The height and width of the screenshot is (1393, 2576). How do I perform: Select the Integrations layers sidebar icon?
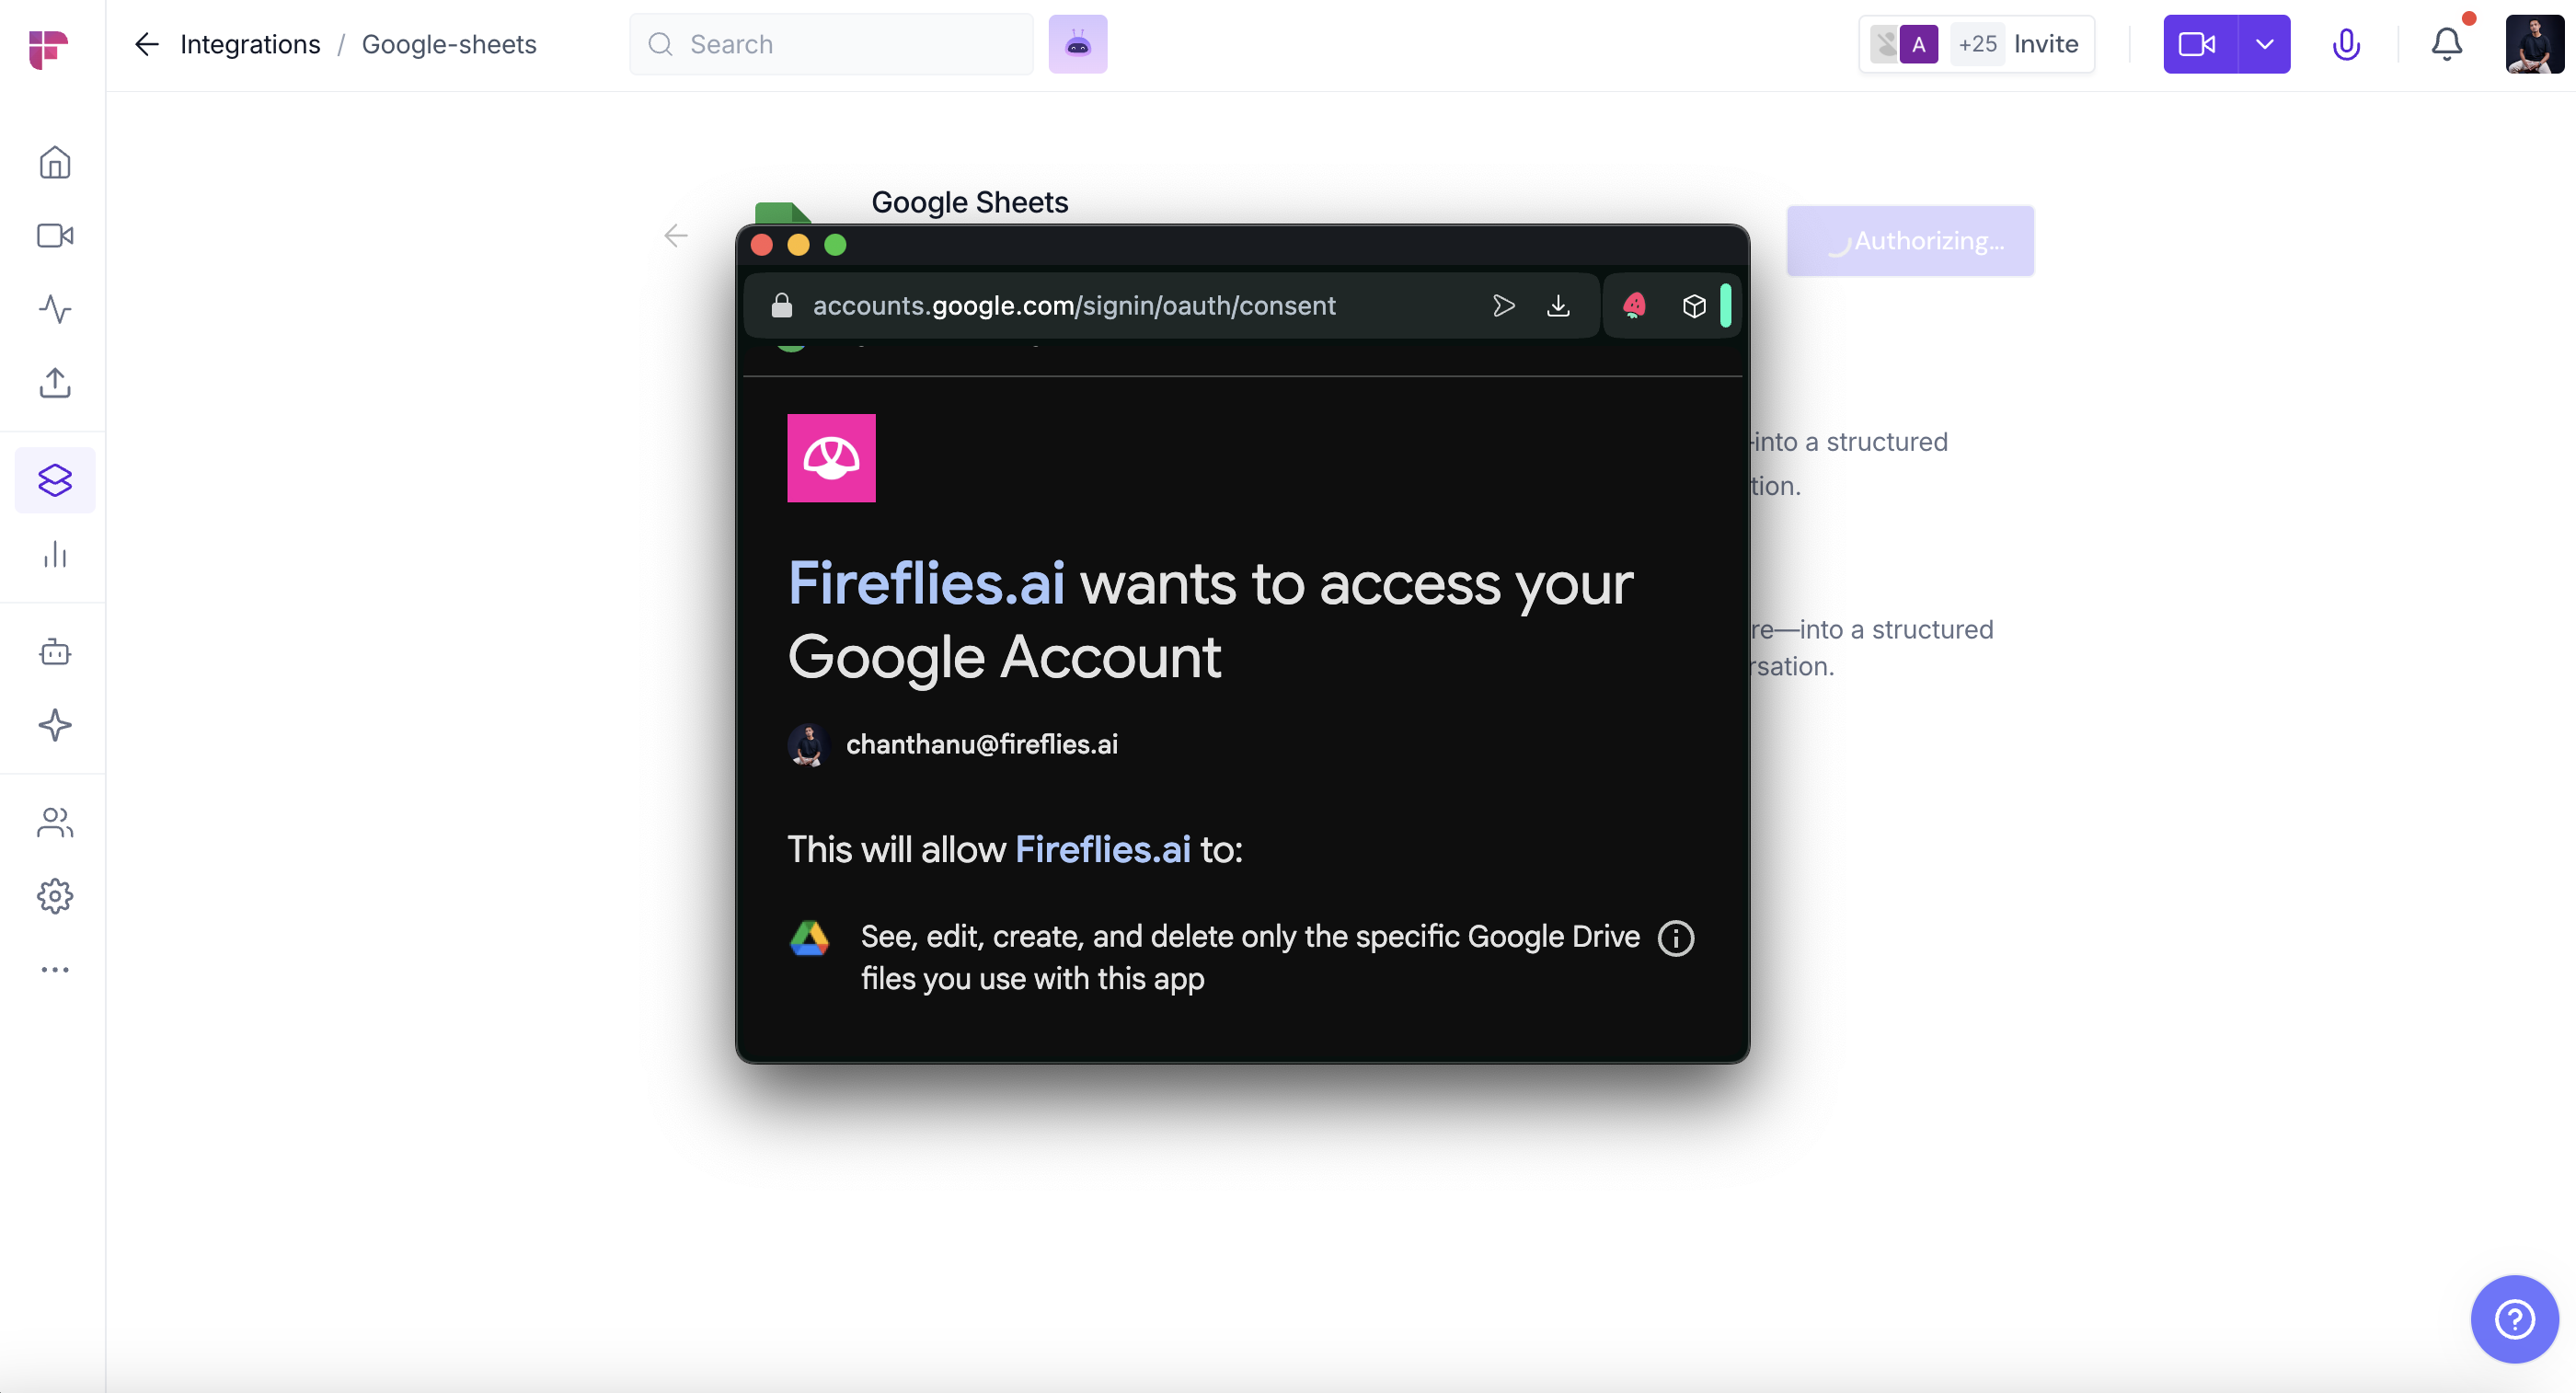click(55, 480)
